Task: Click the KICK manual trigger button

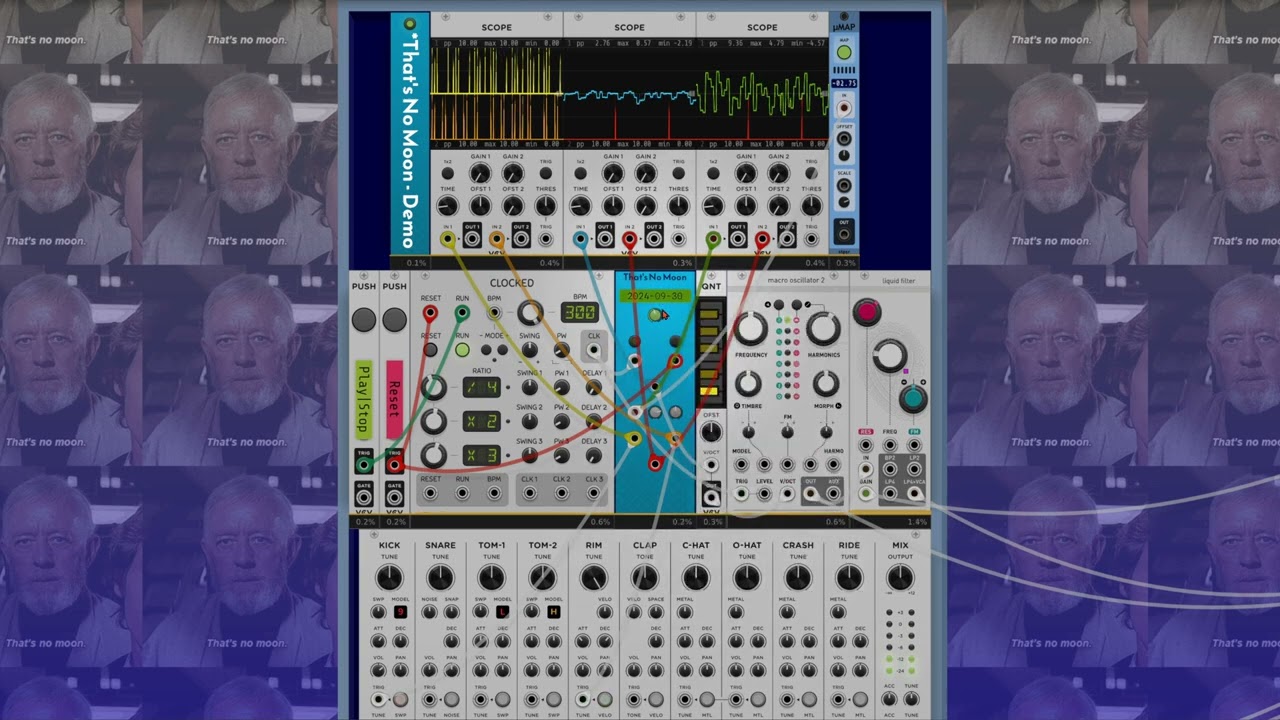Action: pyautogui.click(x=401, y=700)
